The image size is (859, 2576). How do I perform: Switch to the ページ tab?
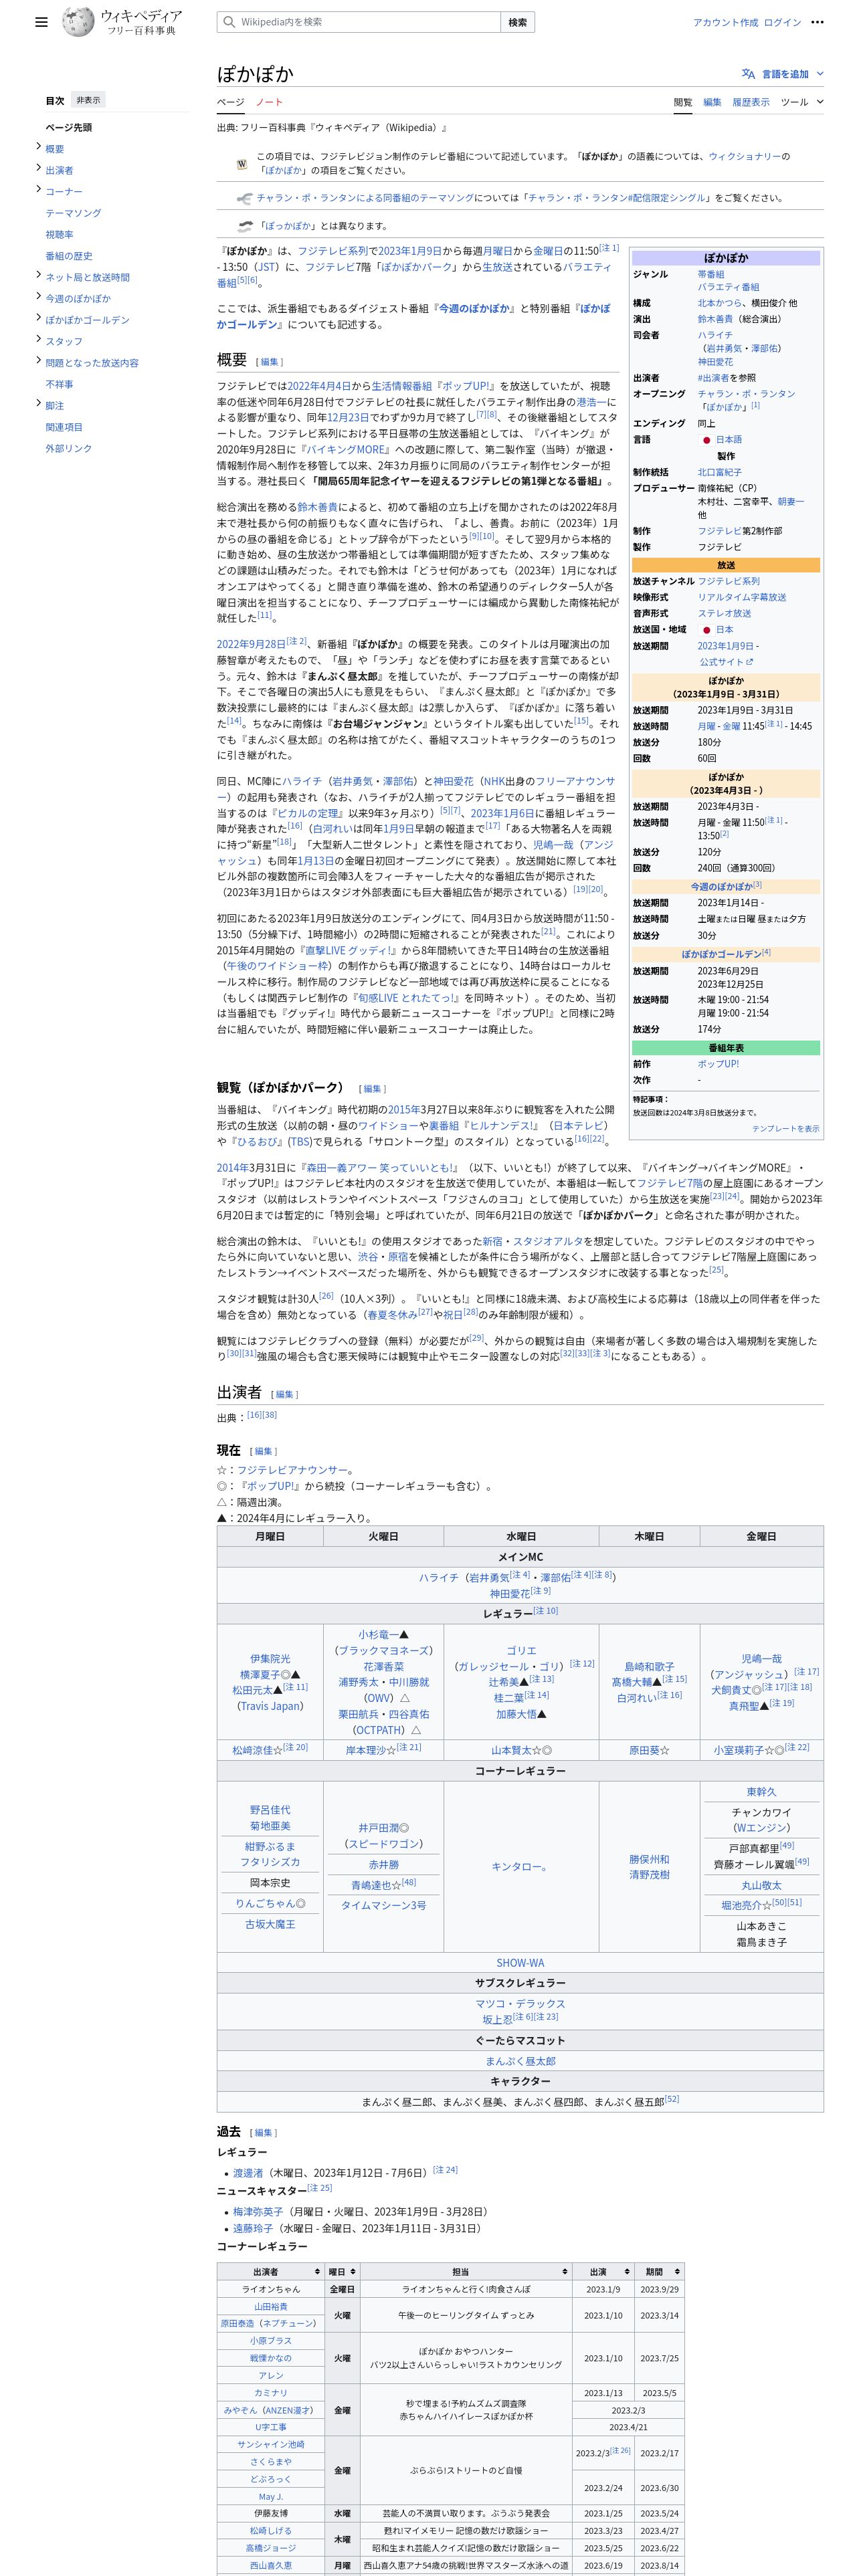(230, 102)
